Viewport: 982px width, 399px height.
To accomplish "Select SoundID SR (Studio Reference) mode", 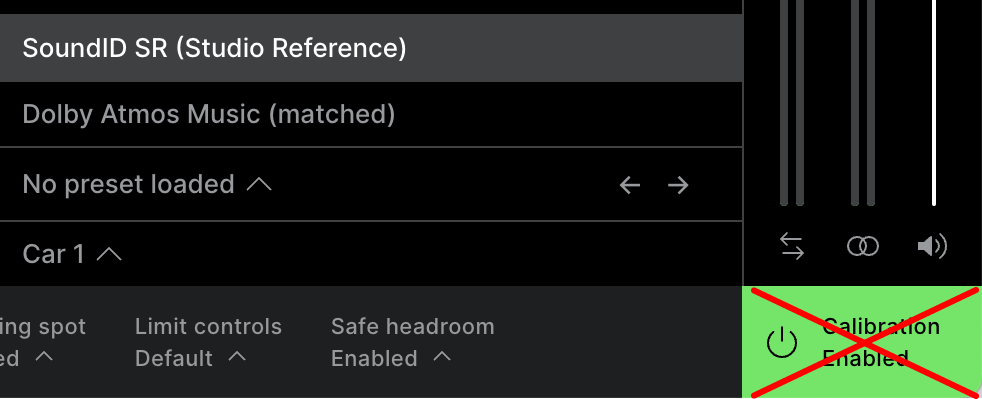I will point(371,48).
